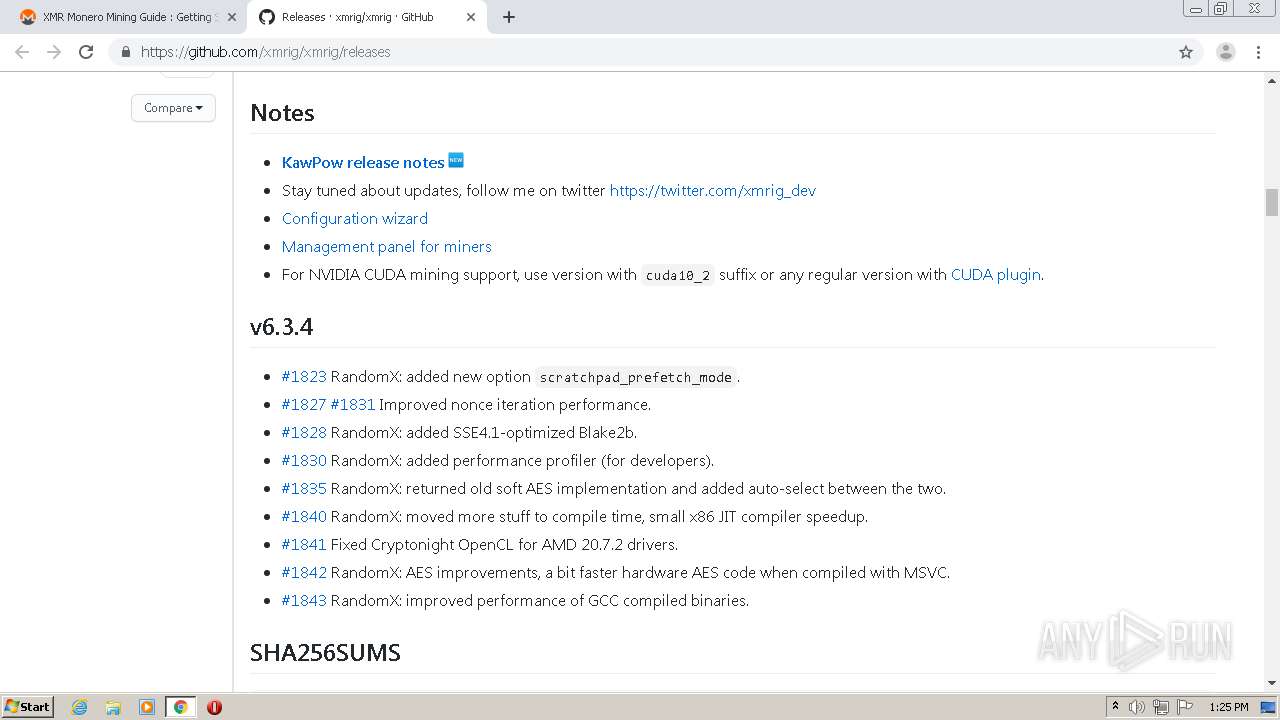This screenshot has width=1280, height=720.
Task: Select the Chrome taskbar button
Action: tap(180, 707)
